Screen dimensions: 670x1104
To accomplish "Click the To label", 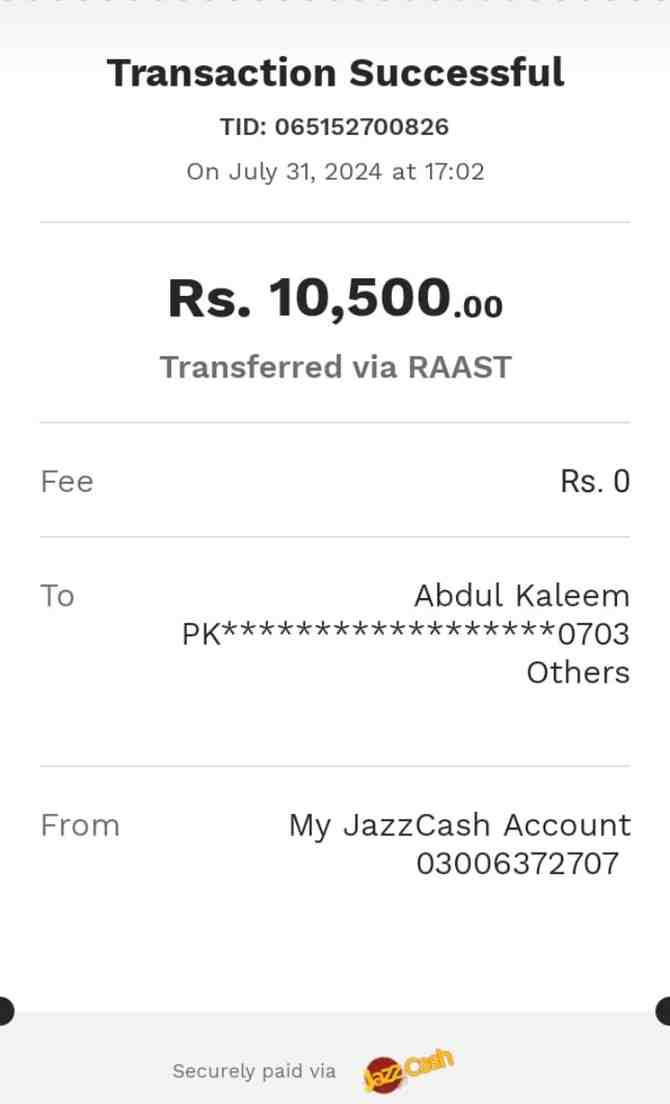I will click(x=58, y=596).
